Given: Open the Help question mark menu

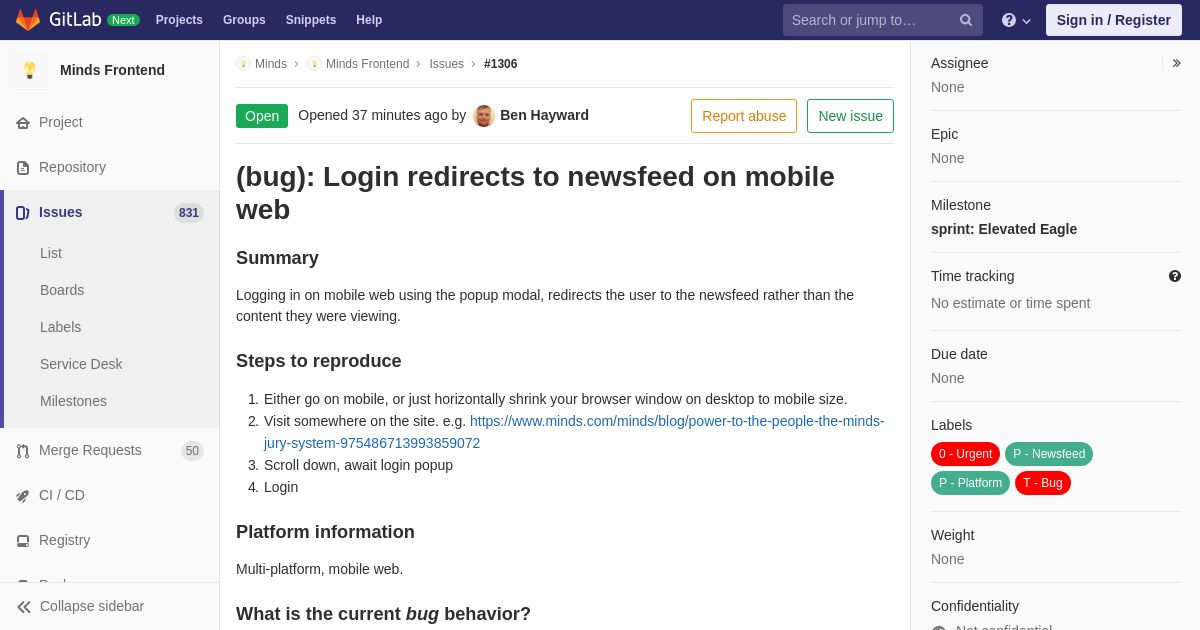Looking at the screenshot, I should tap(1016, 20).
